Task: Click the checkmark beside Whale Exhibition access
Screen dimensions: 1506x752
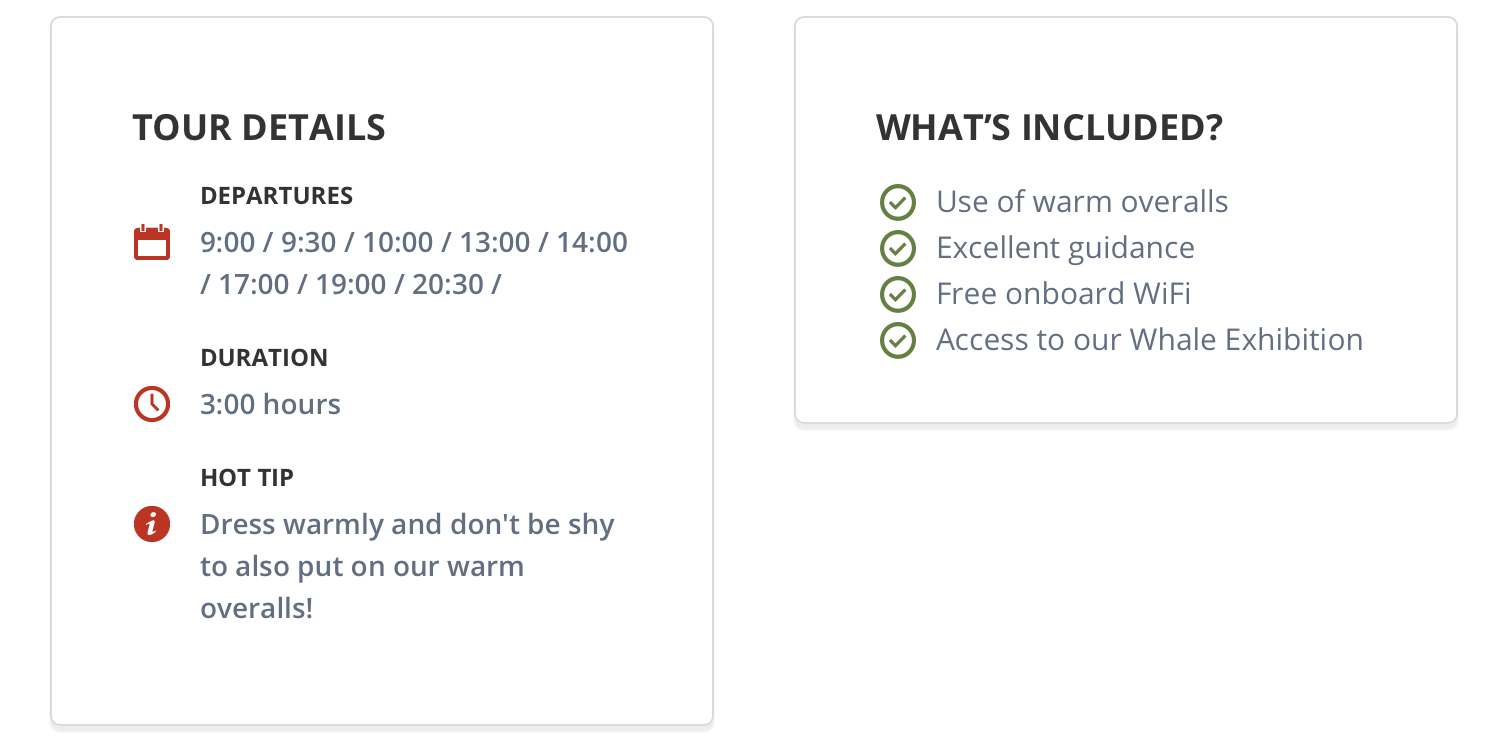Action: (x=897, y=340)
